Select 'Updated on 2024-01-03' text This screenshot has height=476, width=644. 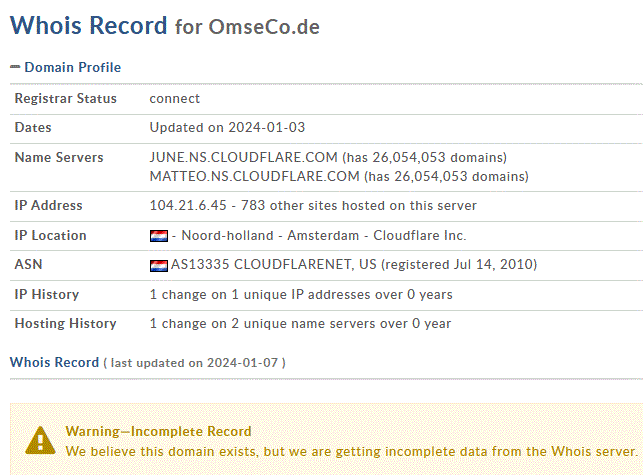(227, 128)
